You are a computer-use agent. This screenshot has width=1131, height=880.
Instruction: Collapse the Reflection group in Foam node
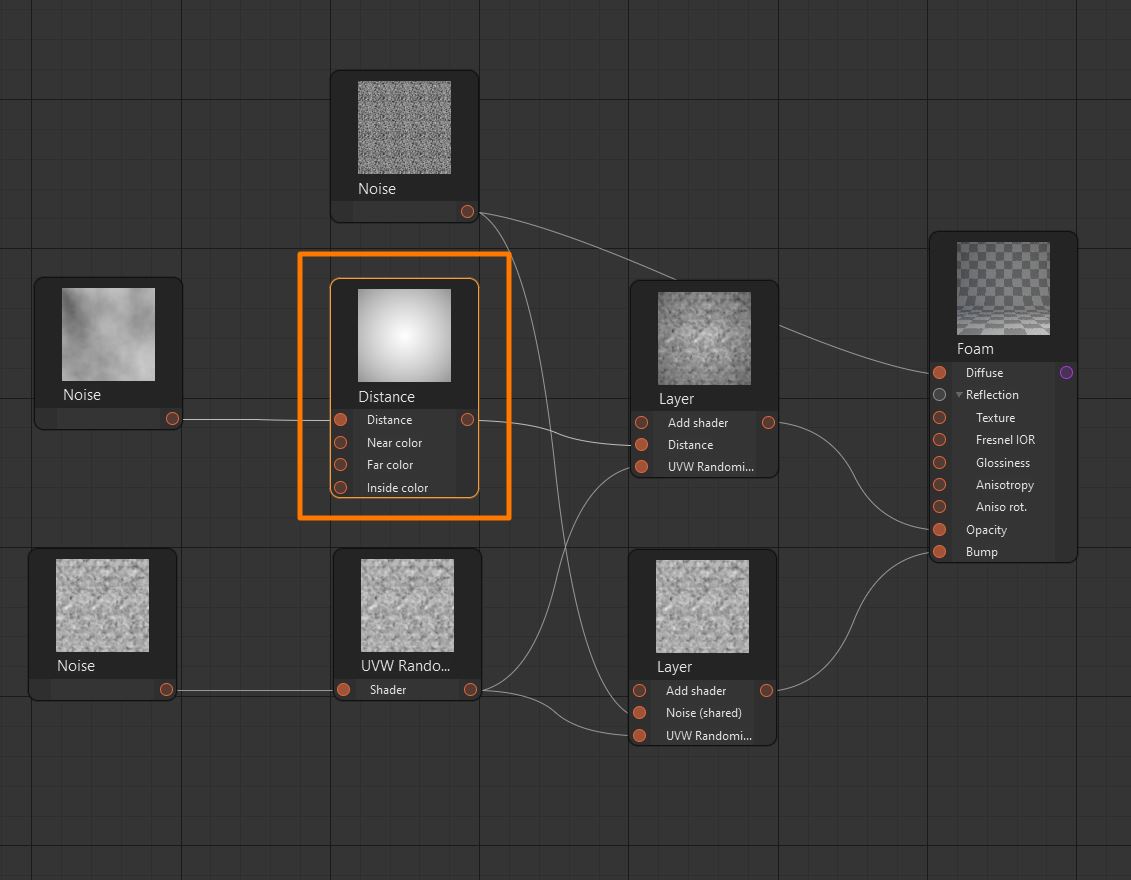[x=959, y=395]
